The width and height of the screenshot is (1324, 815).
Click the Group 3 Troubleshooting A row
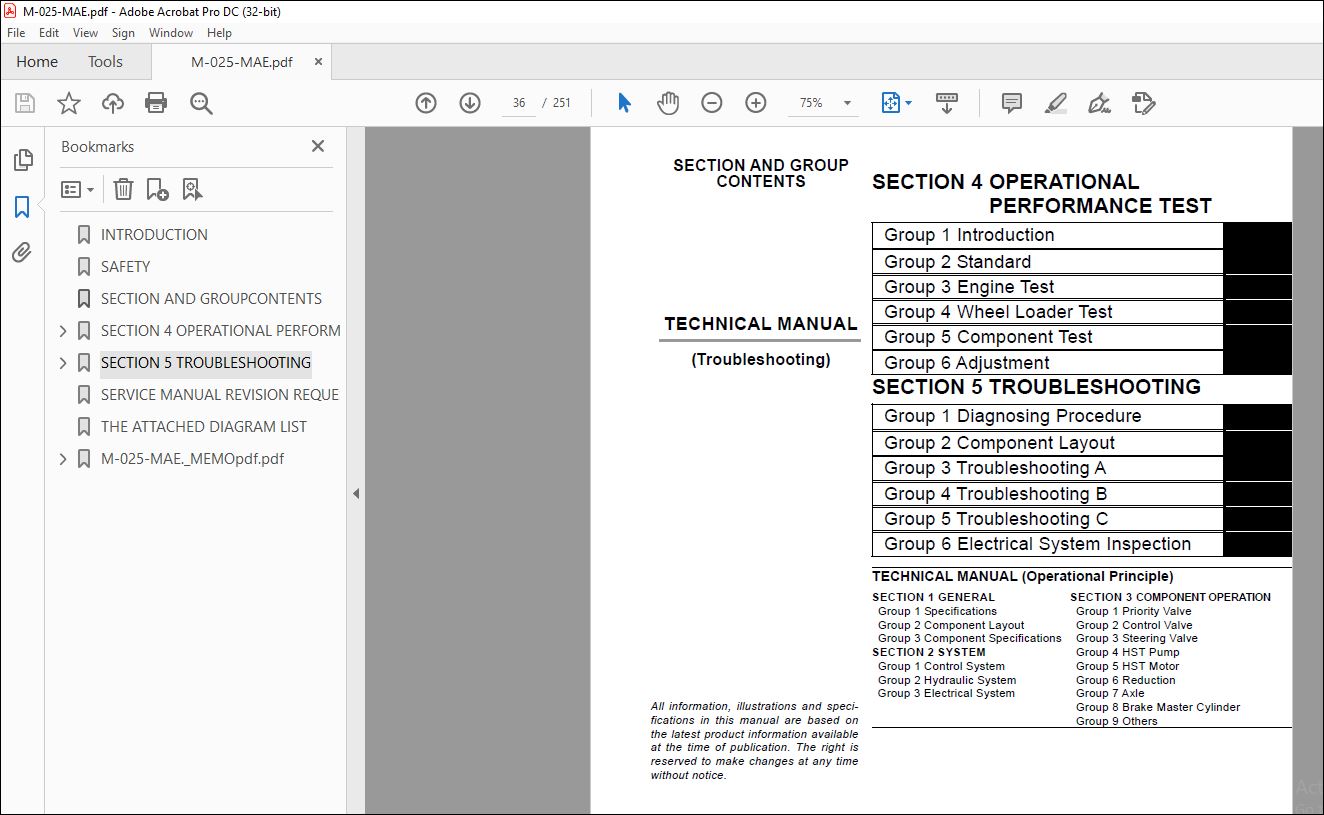(1047, 468)
